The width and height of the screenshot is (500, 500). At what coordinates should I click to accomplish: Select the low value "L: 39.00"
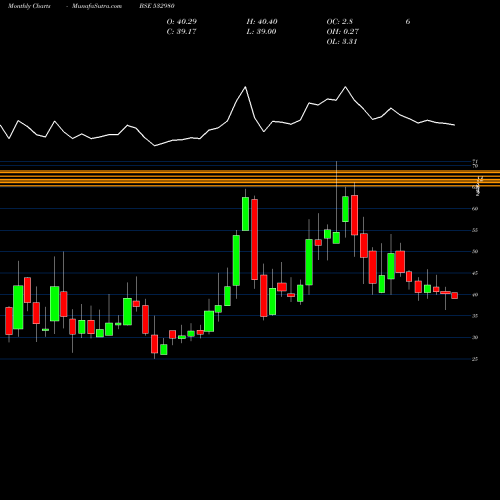(x=262, y=32)
